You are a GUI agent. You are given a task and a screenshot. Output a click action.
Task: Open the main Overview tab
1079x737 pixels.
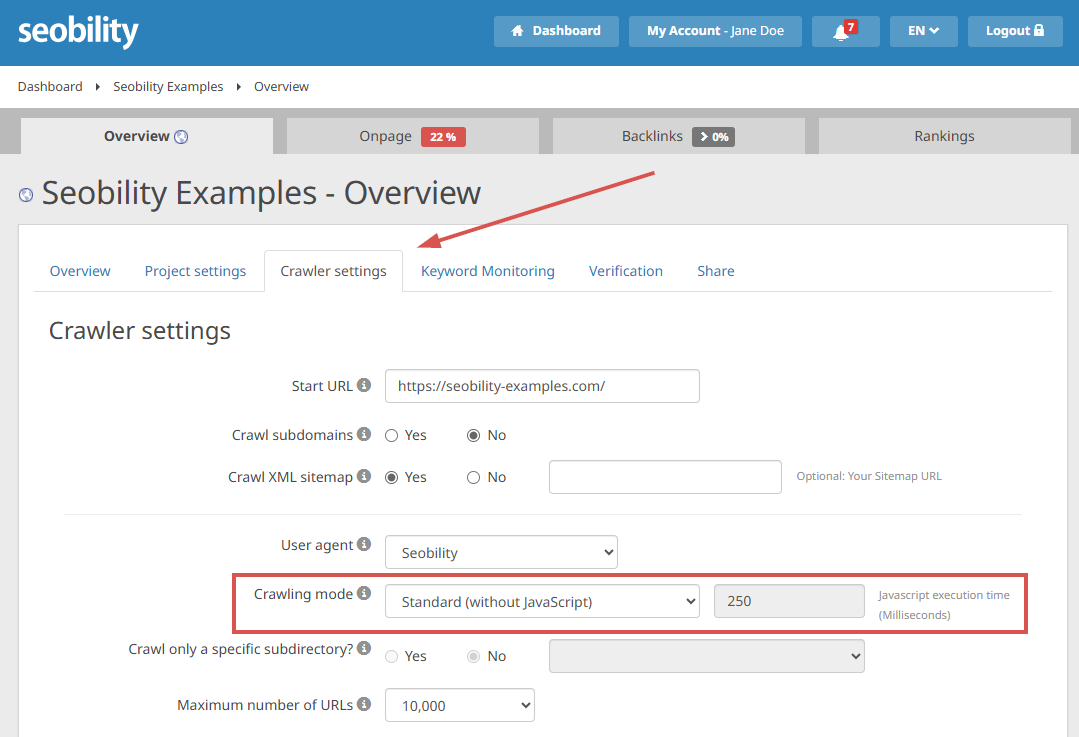147,136
